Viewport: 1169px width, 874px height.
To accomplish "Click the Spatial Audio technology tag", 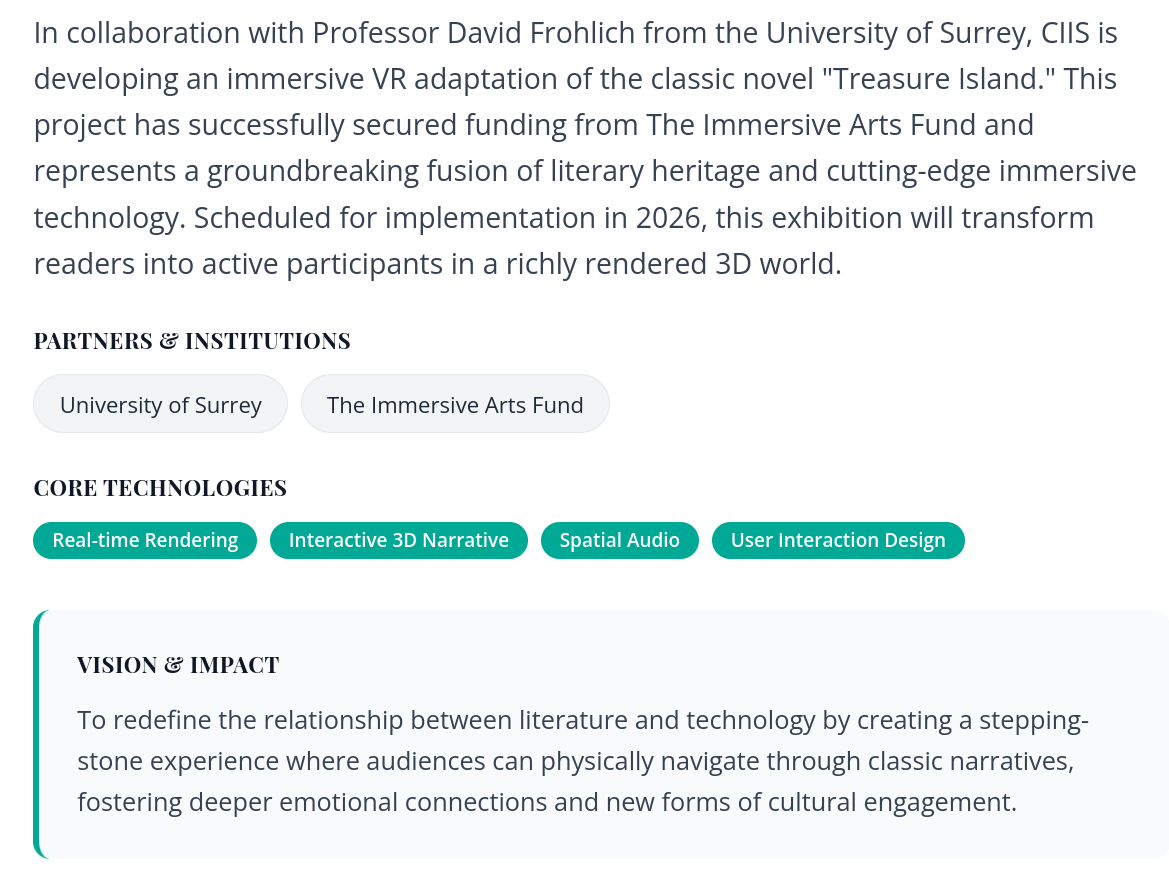I will pyautogui.click(x=619, y=541).
